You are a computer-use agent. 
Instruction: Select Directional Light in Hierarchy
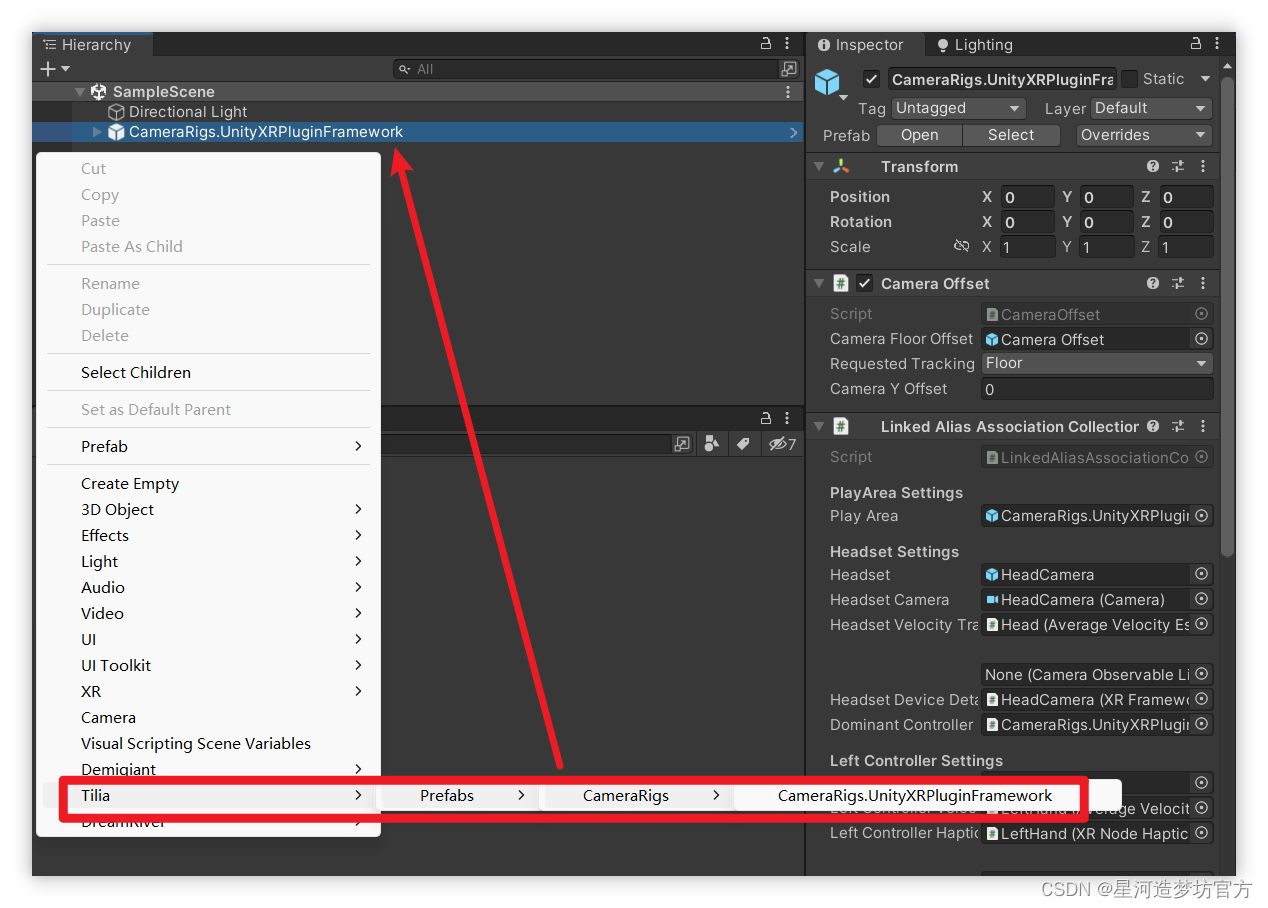tap(188, 112)
